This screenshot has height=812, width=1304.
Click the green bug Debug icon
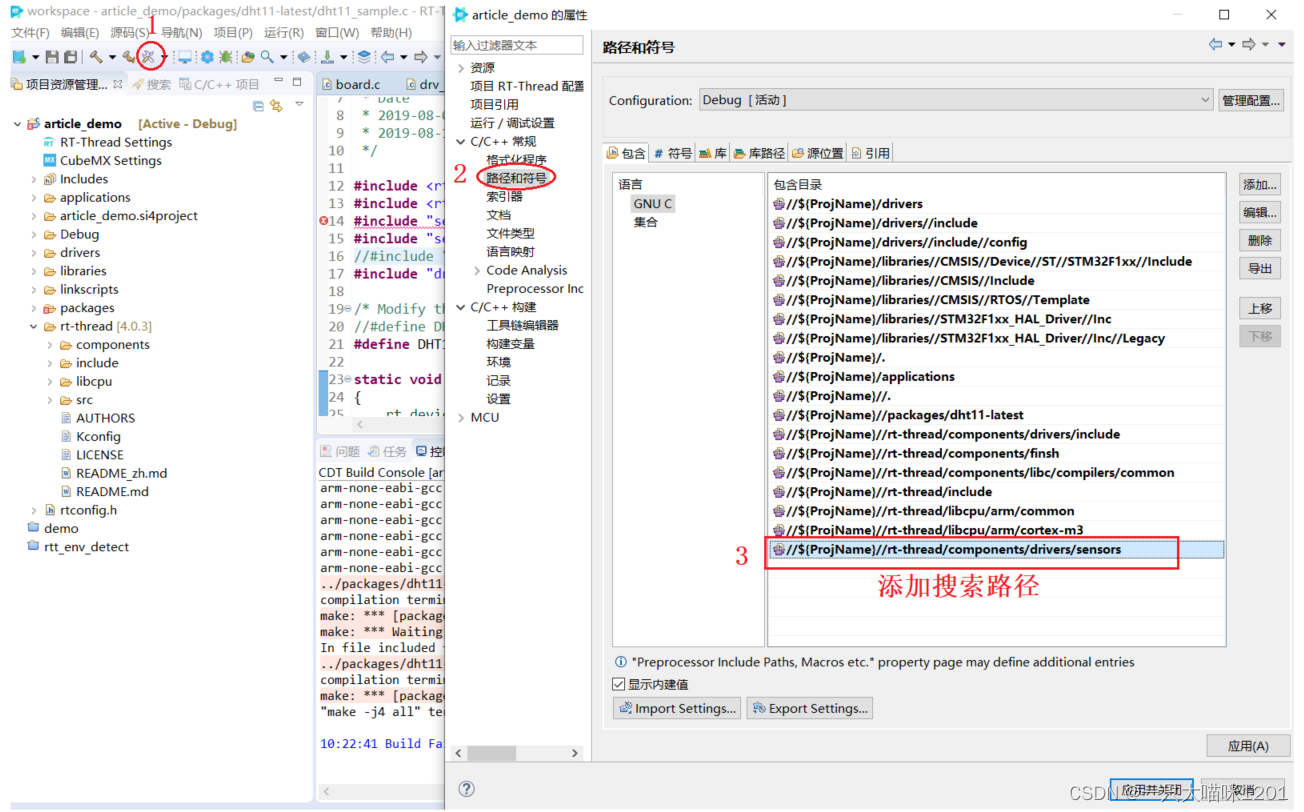tap(226, 57)
